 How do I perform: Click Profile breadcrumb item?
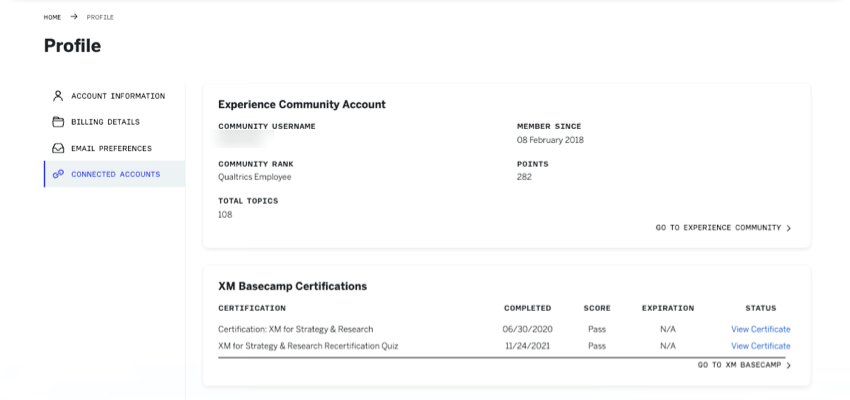coord(100,17)
